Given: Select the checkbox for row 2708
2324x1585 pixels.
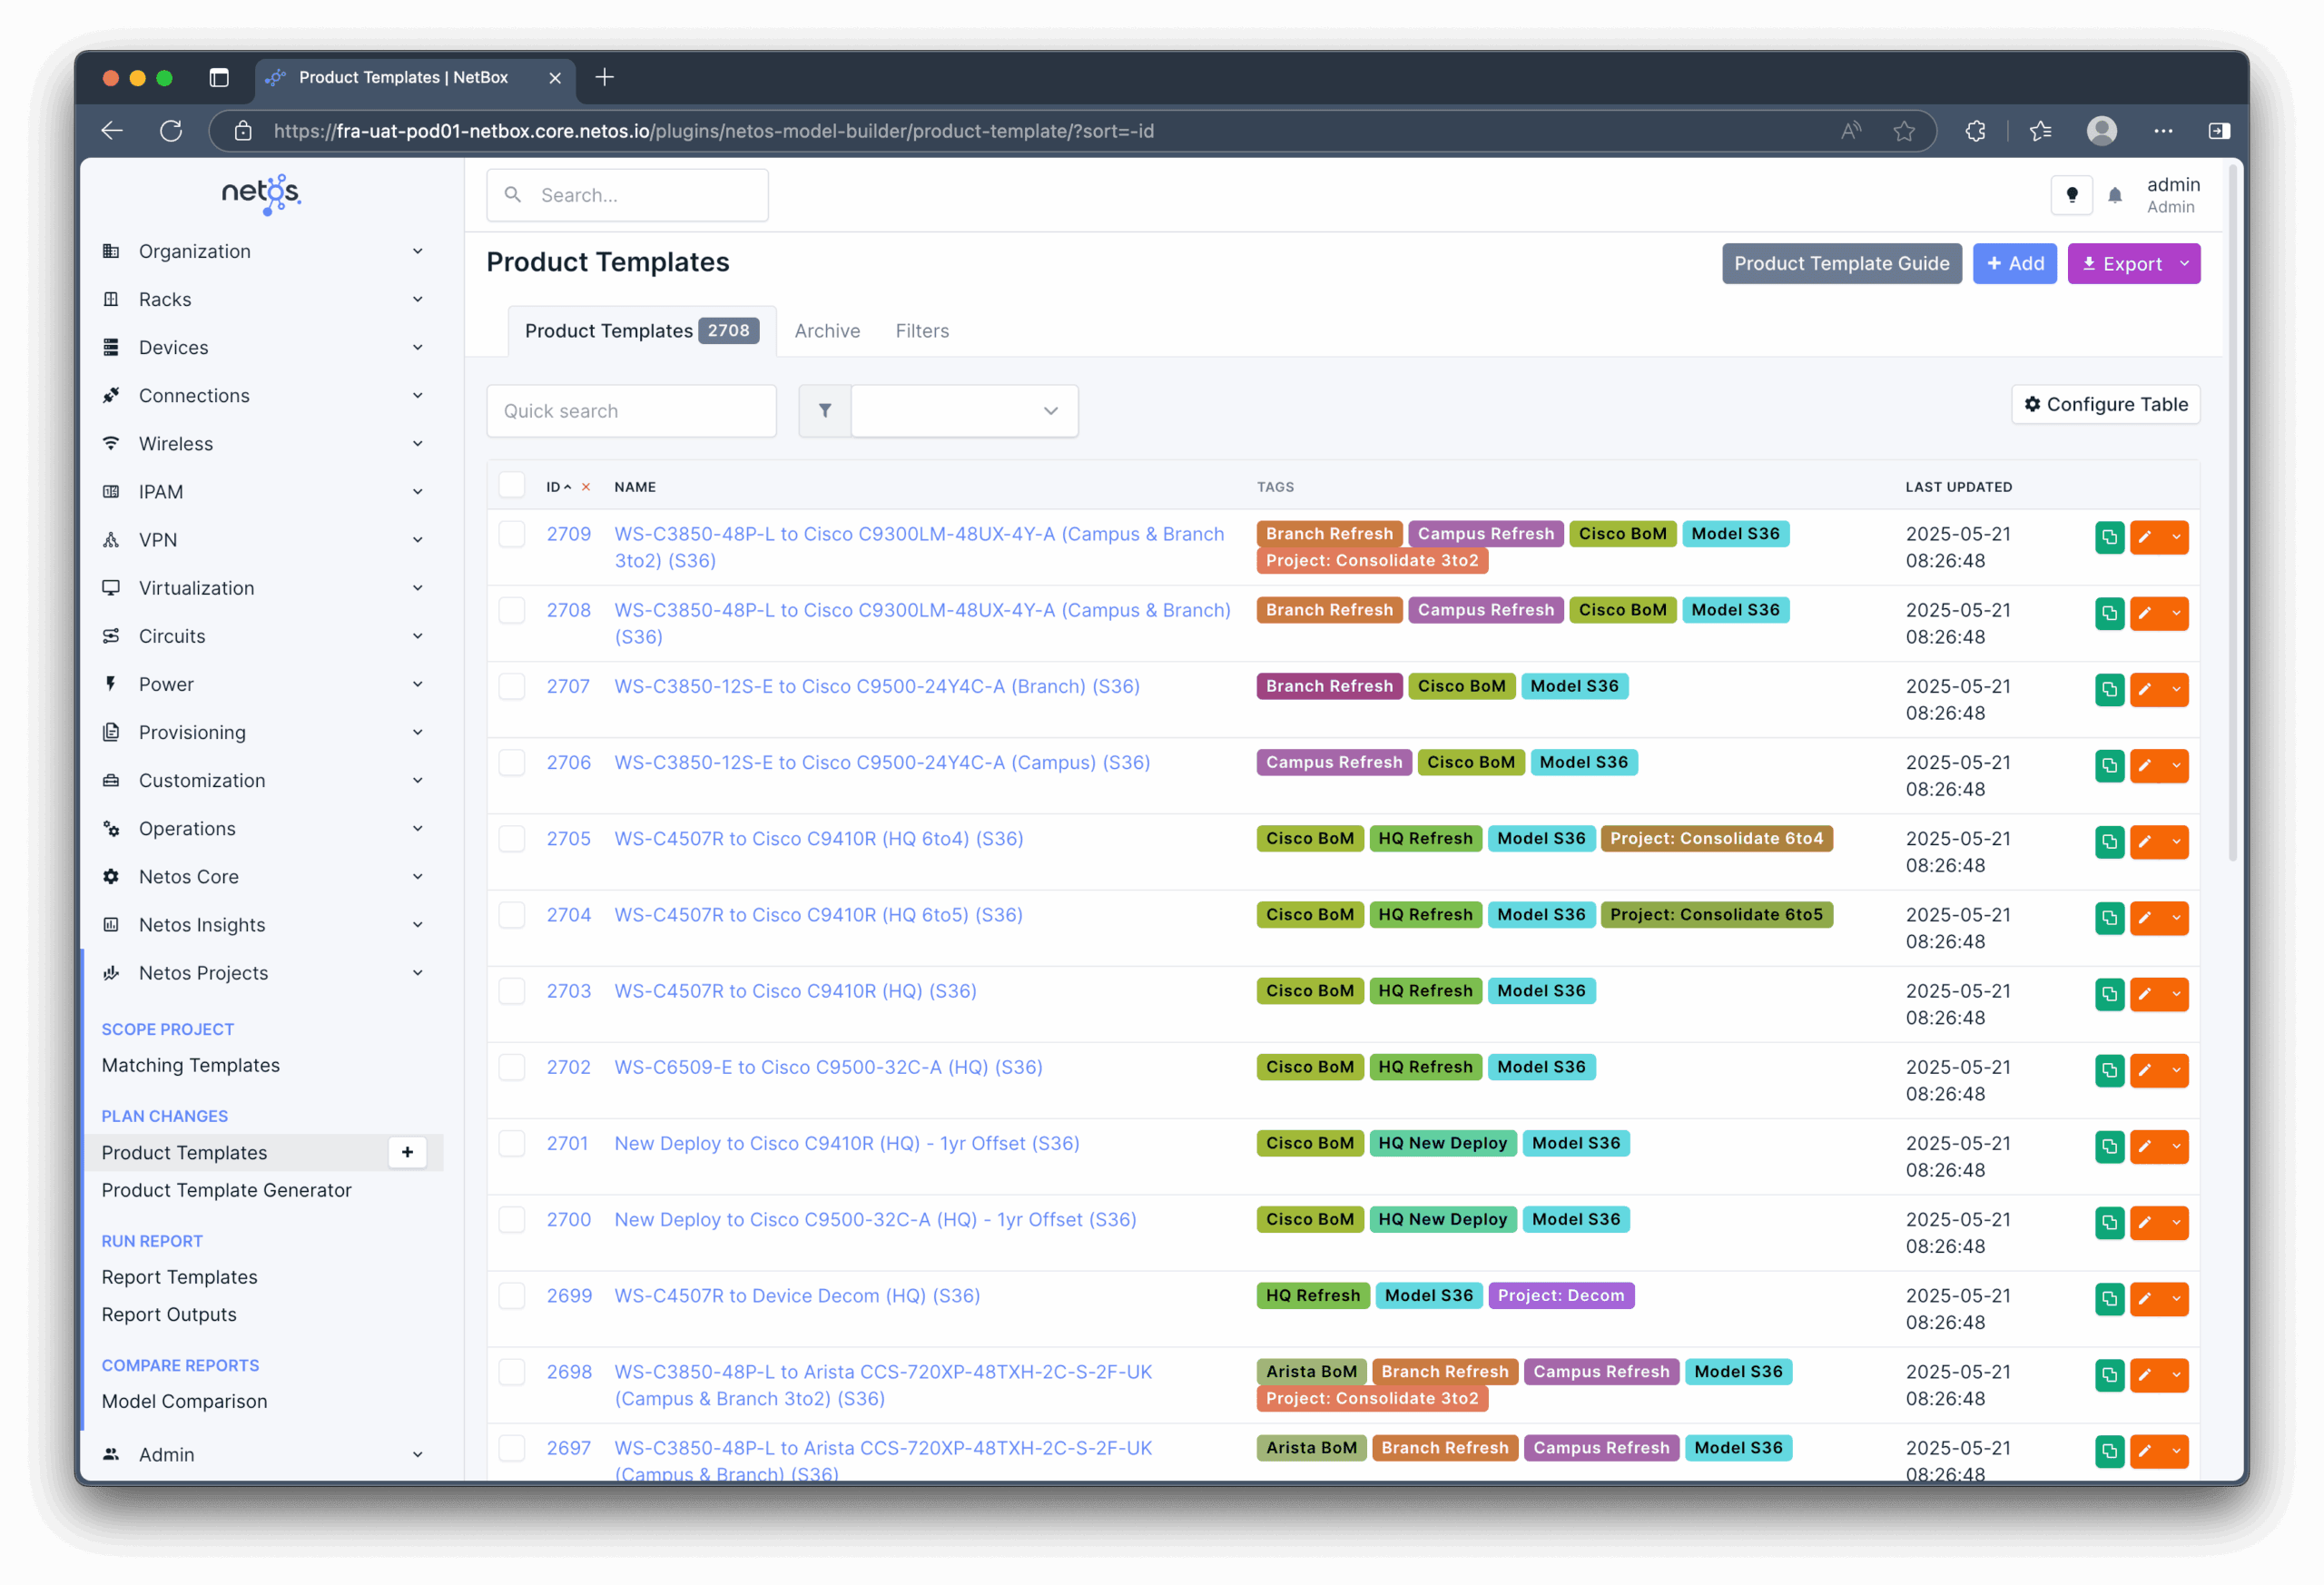Looking at the screenshot, I should click(512, 610).
